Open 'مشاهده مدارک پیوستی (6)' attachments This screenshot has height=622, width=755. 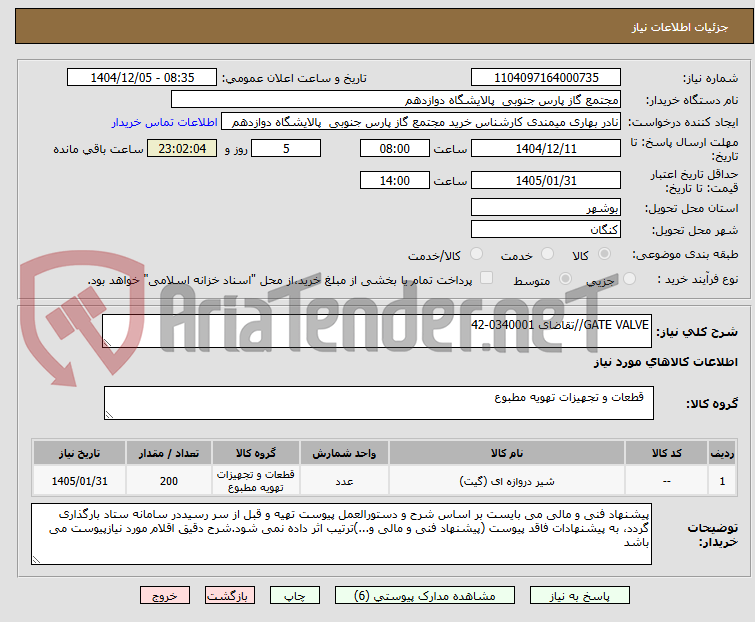[x=425, y=596]
